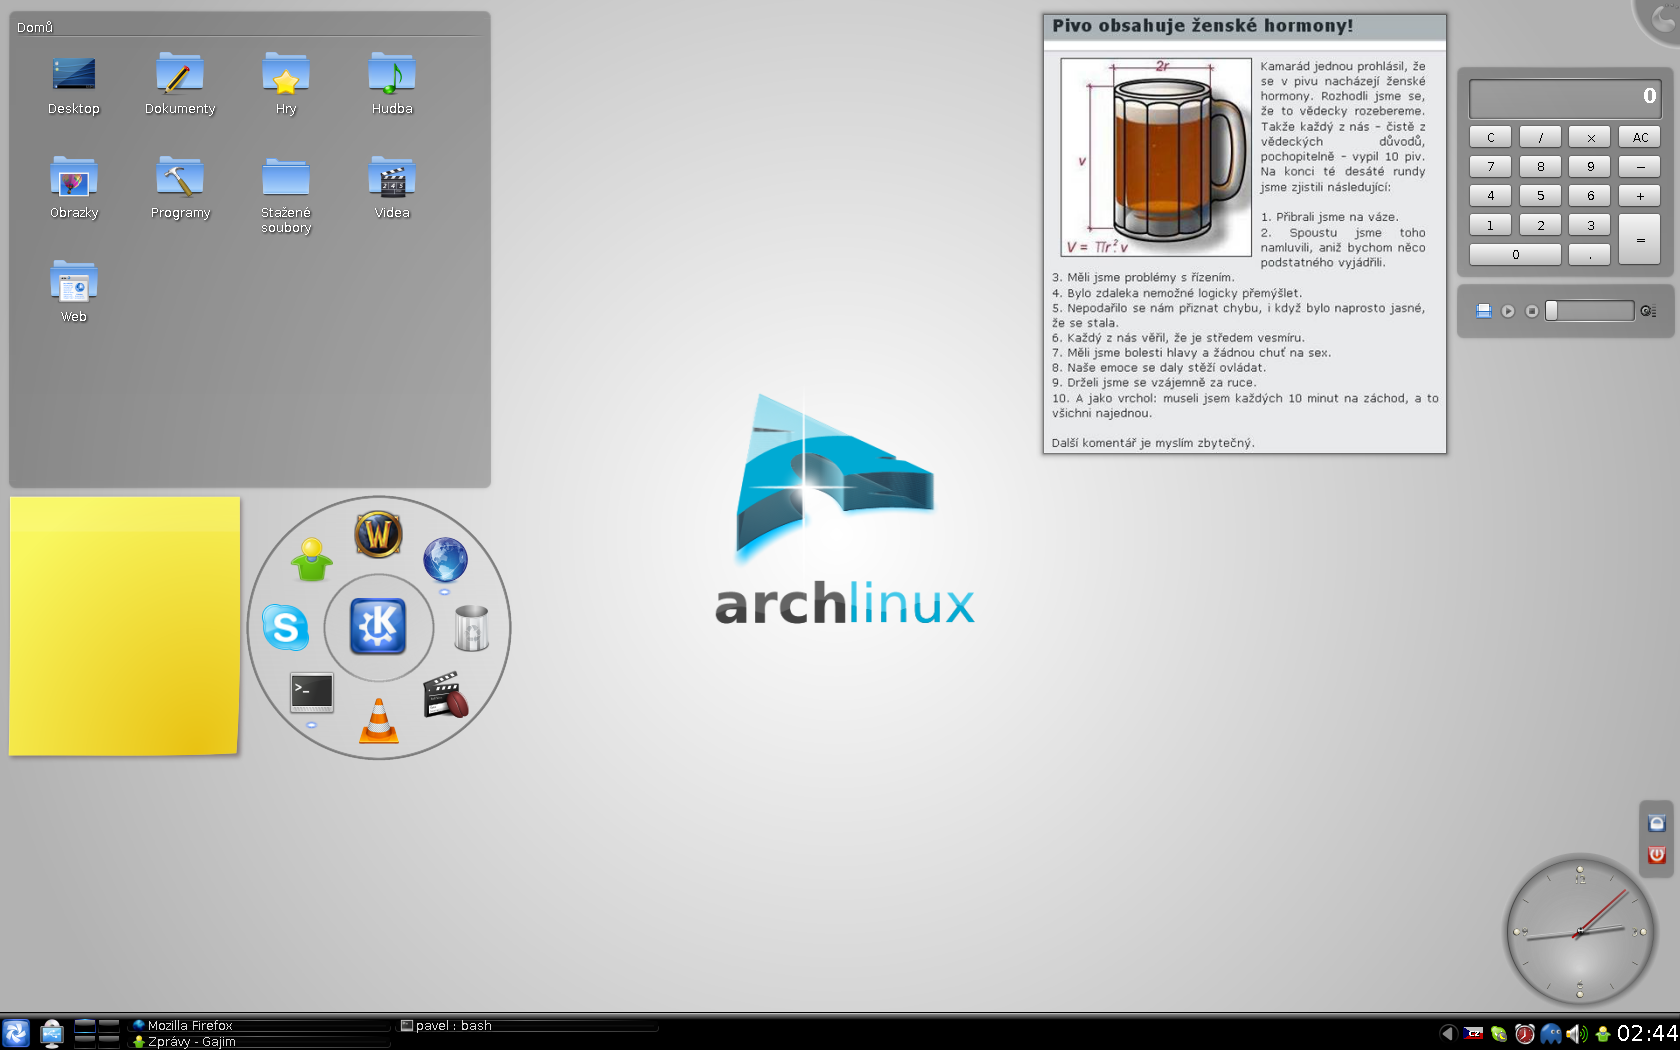Open the trash can in the circular launcher
This screenshot has height=1050, width=1680.
coord(472,628)
